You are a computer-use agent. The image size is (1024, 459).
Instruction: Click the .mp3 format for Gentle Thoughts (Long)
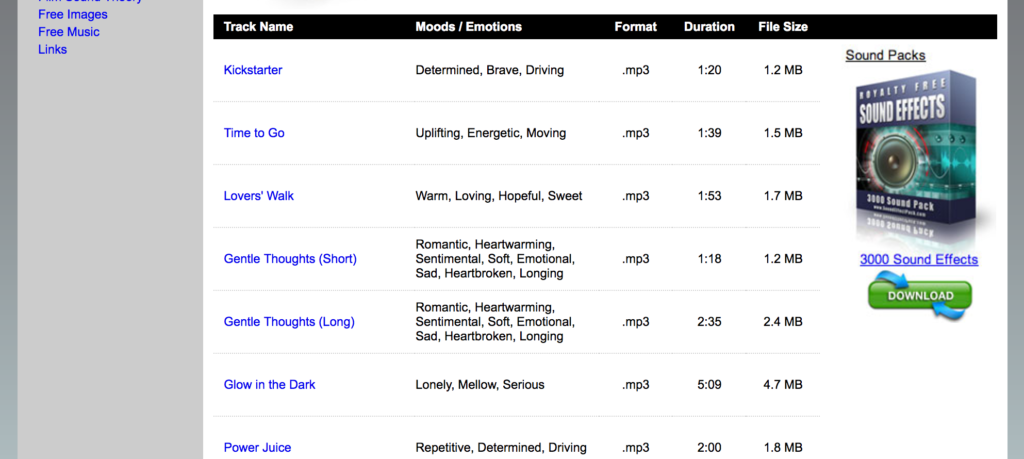[635, 322]
